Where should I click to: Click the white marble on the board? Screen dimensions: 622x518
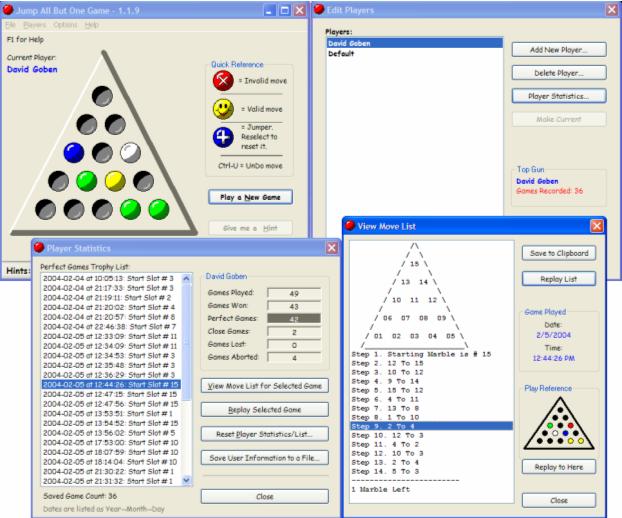pyautogui.click(x=131, y=152)
